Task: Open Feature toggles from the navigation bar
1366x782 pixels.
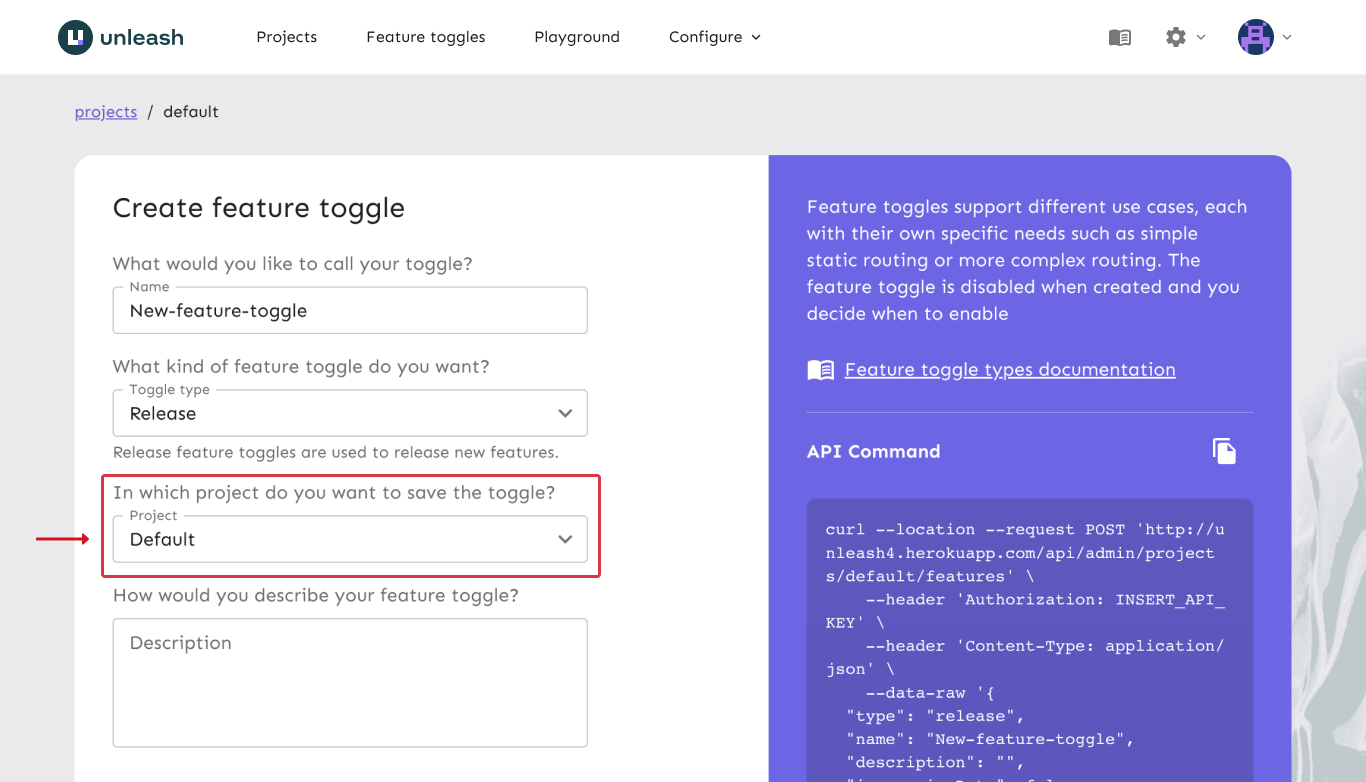Action: click(425, 37)
